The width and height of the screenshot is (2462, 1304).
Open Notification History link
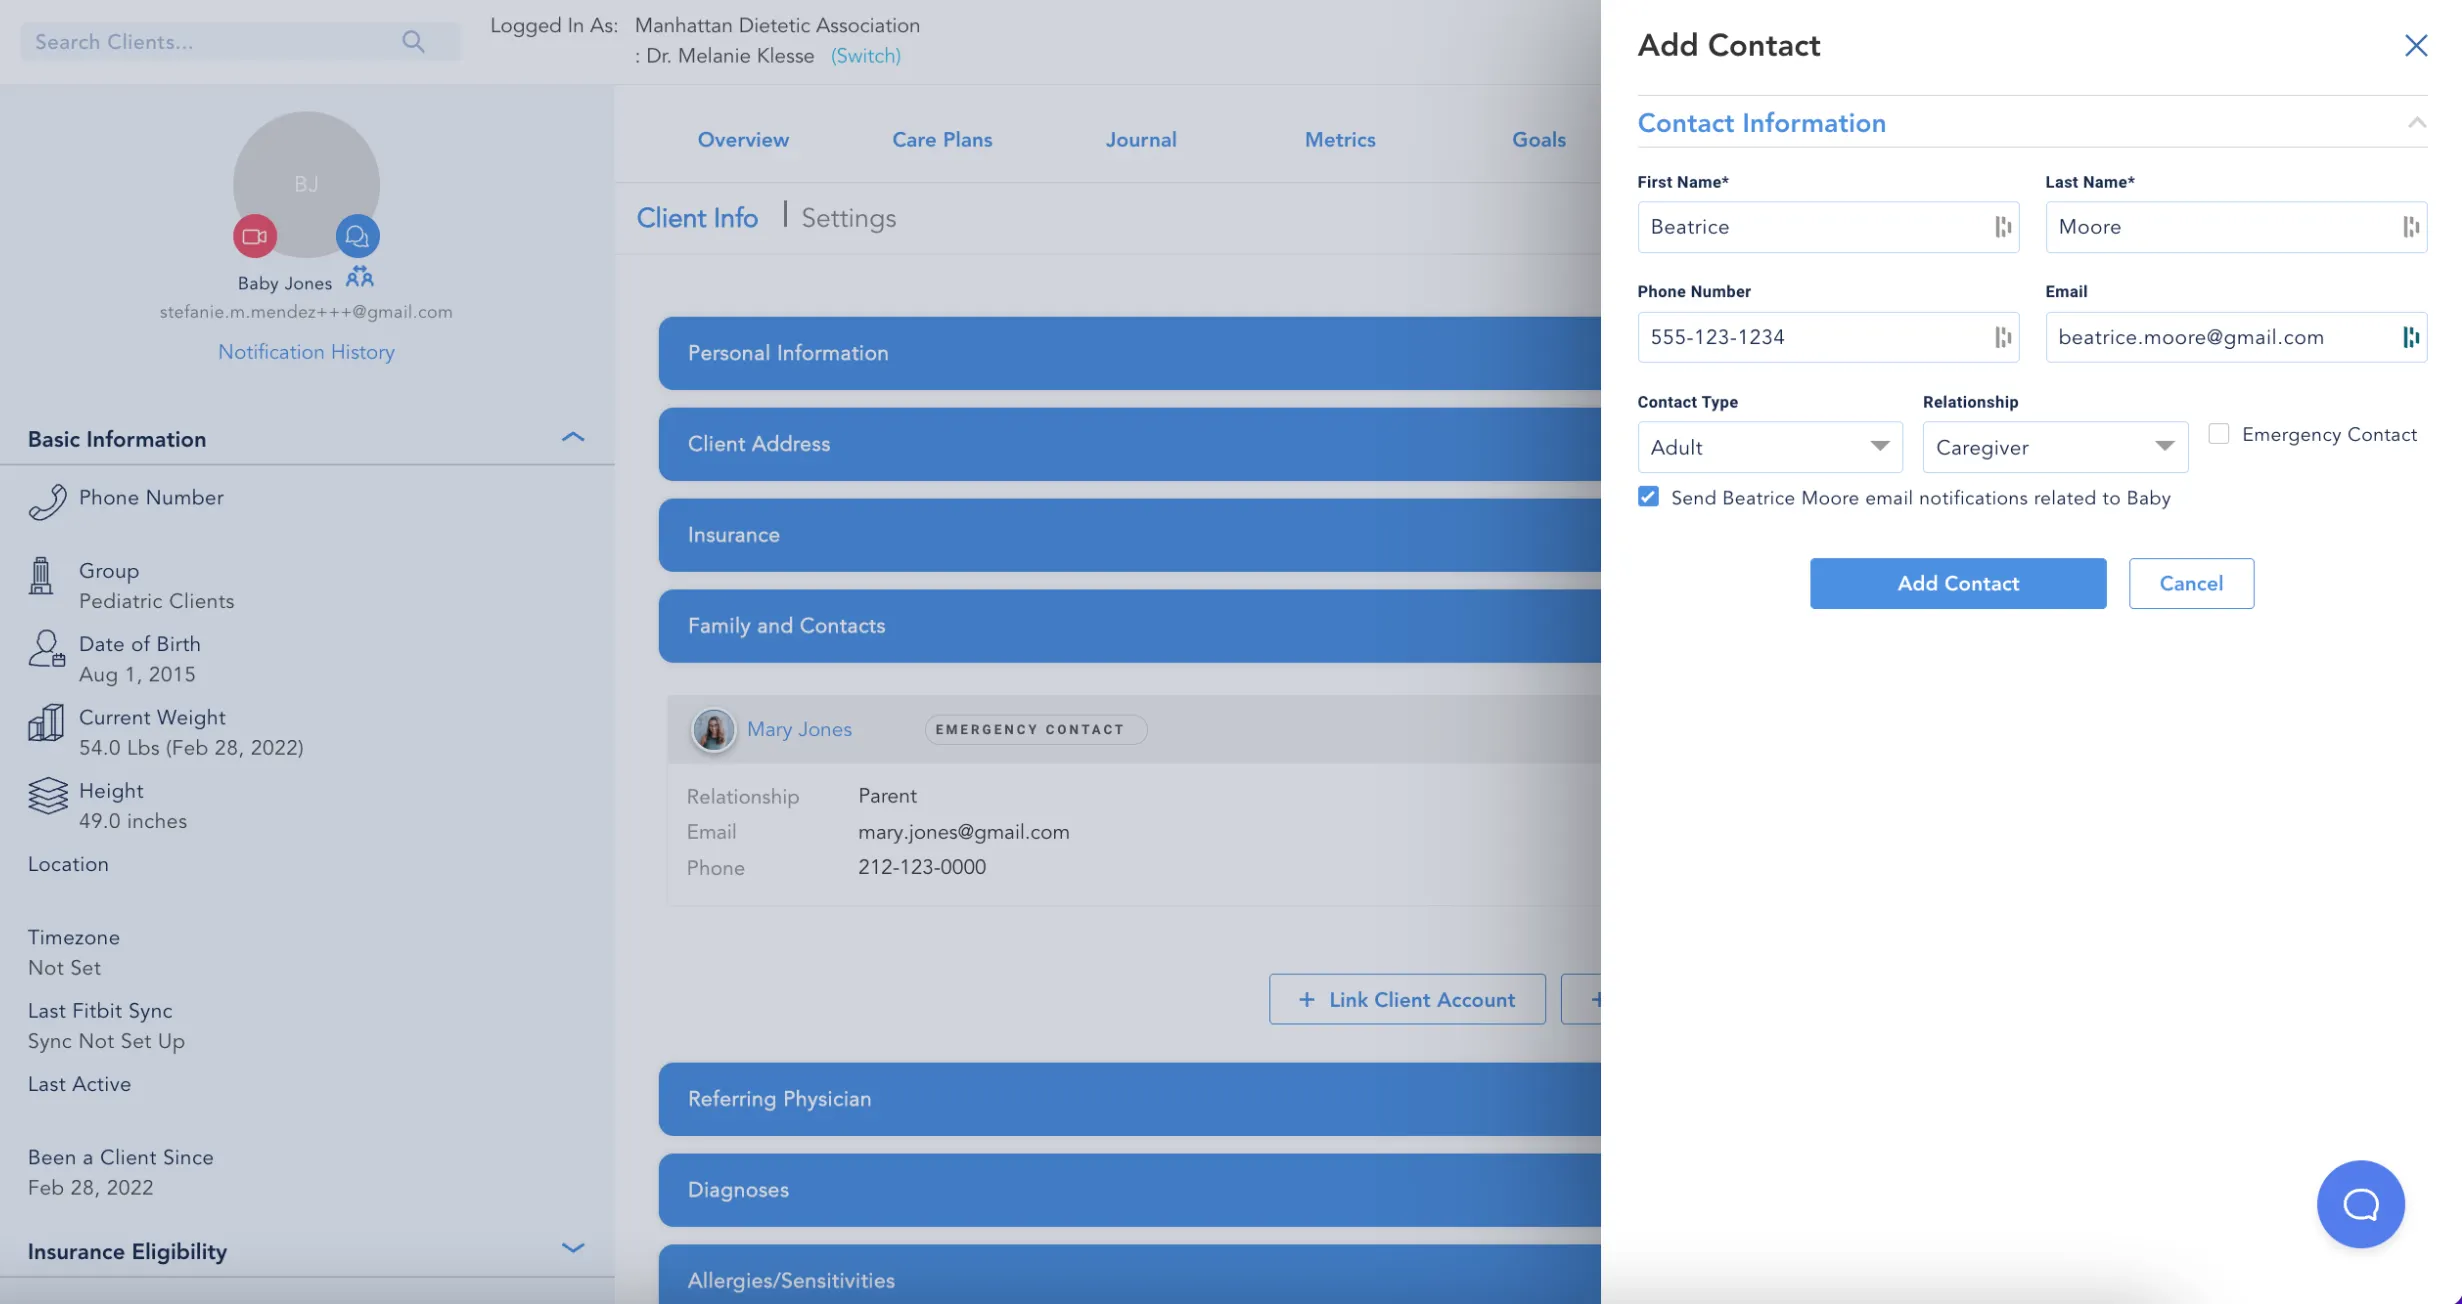306,352
